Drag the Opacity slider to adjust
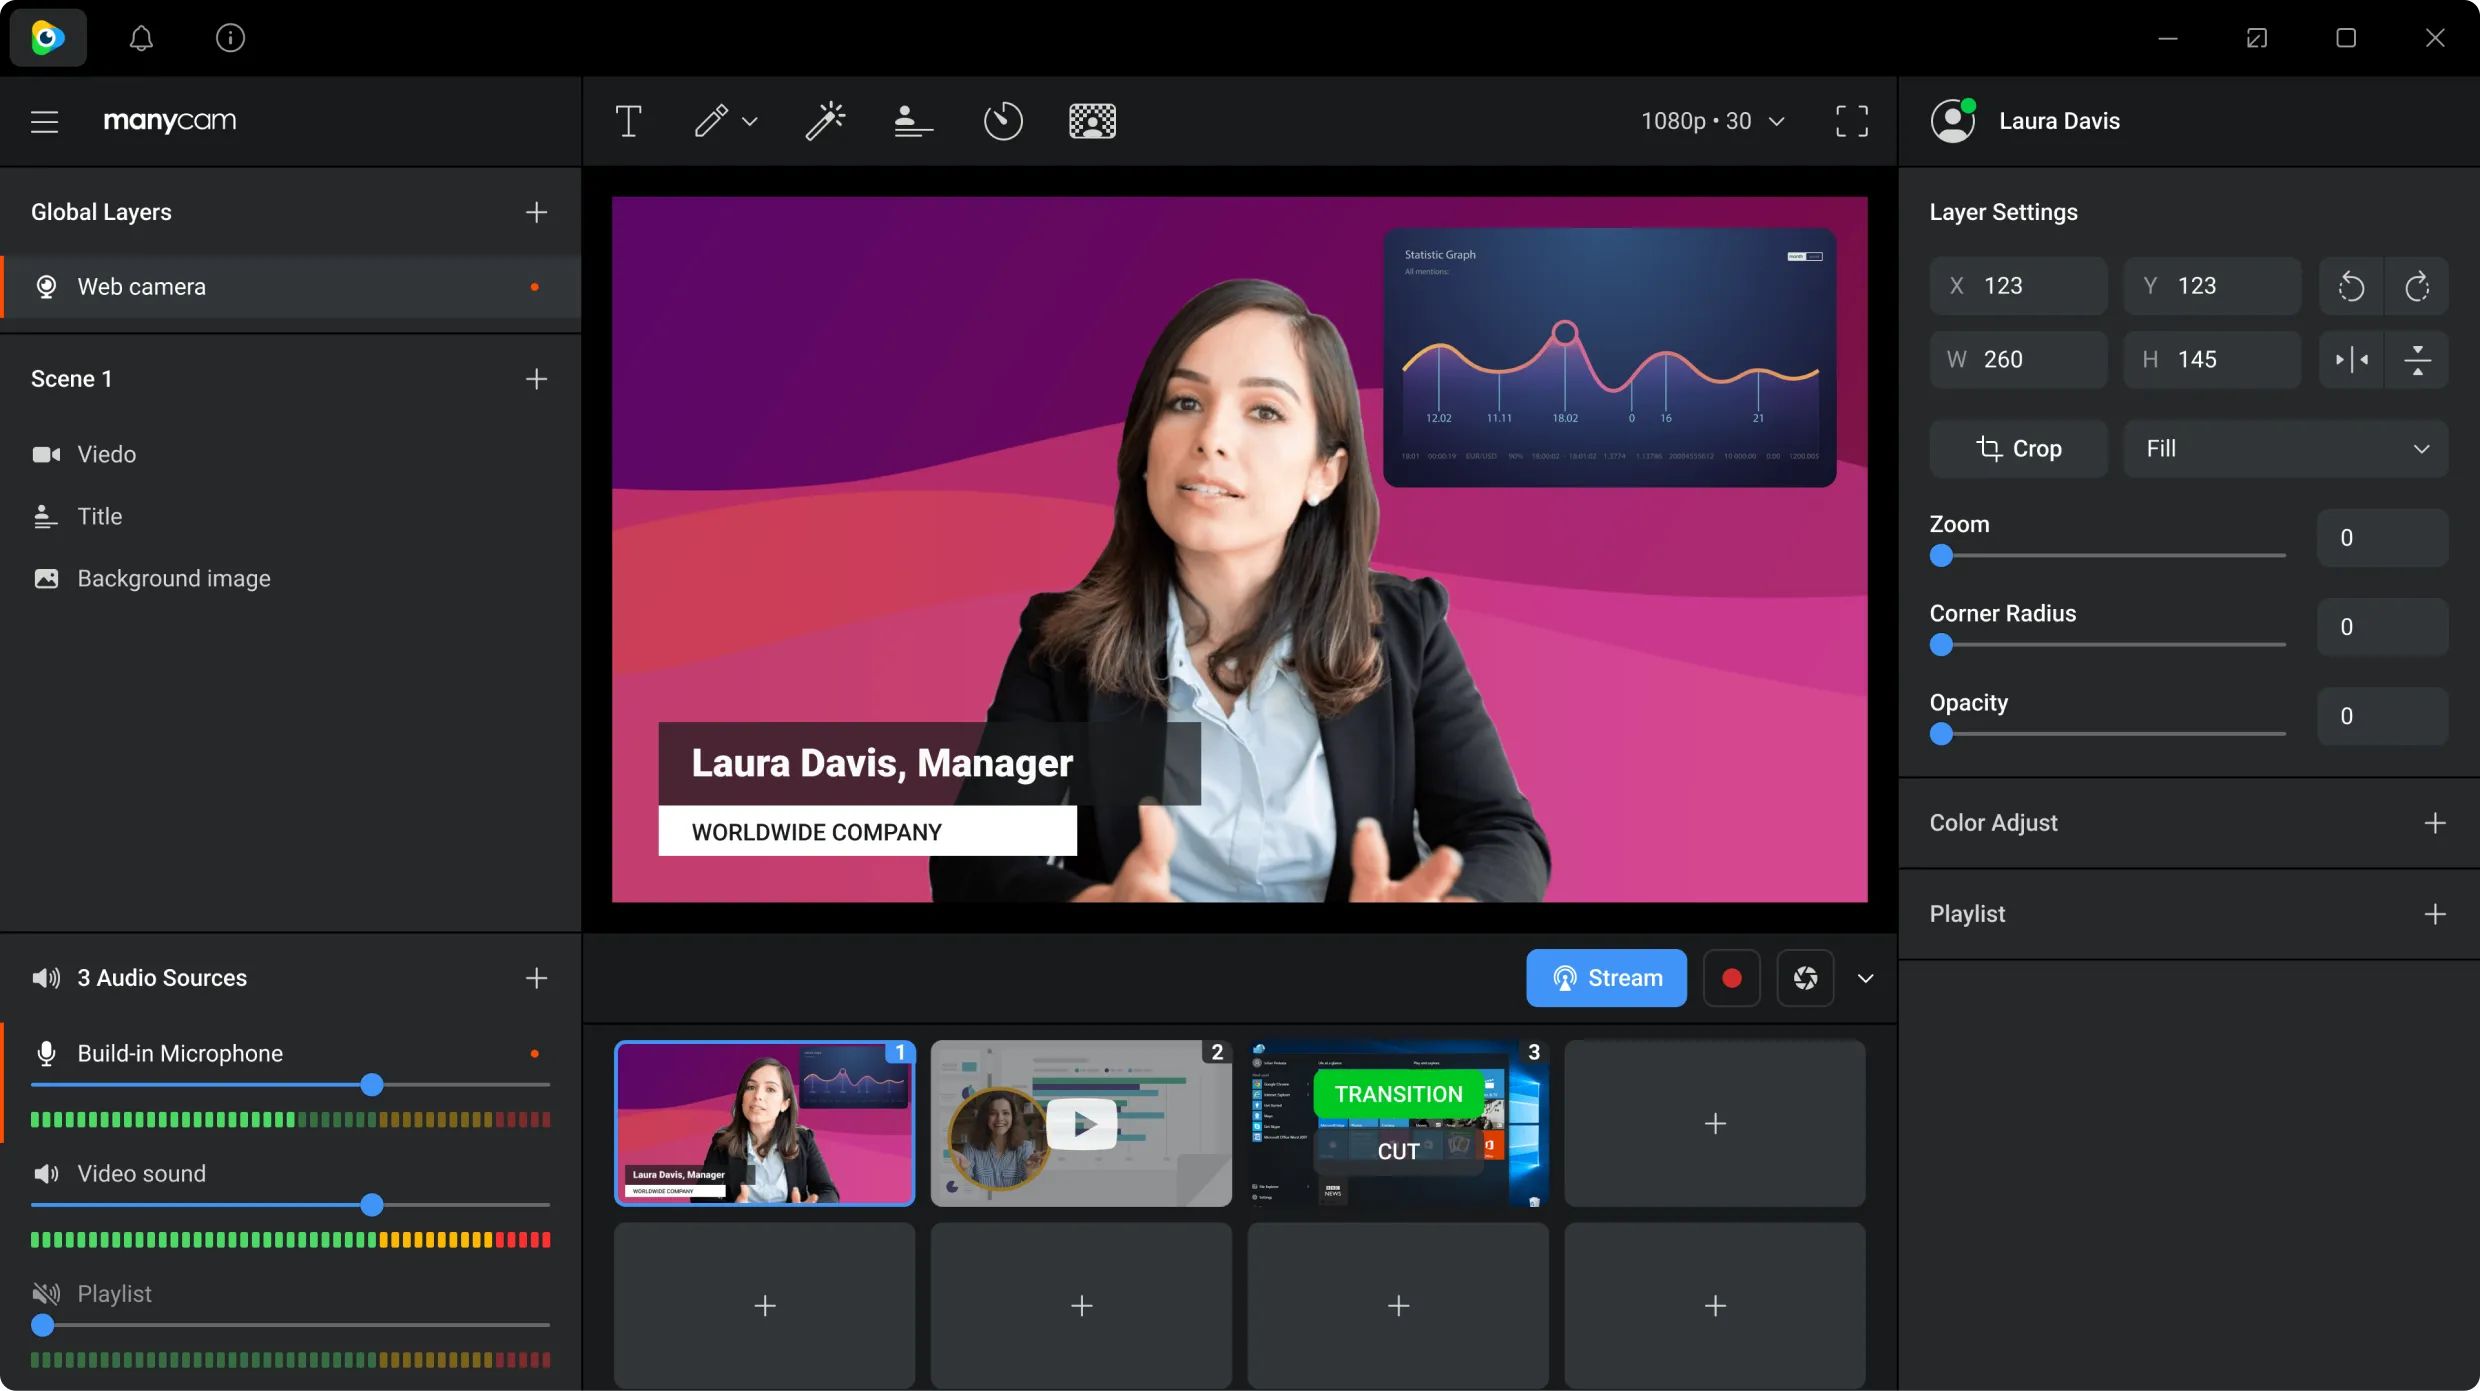The image size is (2480, 1391). click(x=1942, y=734)
